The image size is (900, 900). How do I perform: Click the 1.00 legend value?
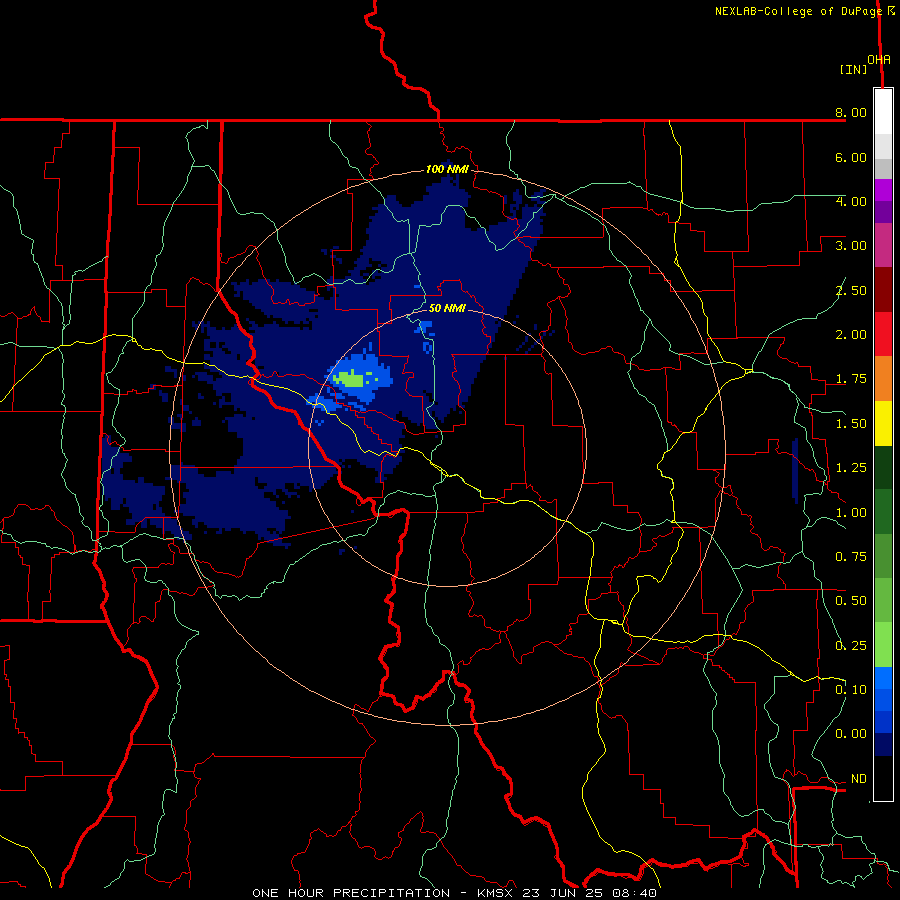pos(851,513)
